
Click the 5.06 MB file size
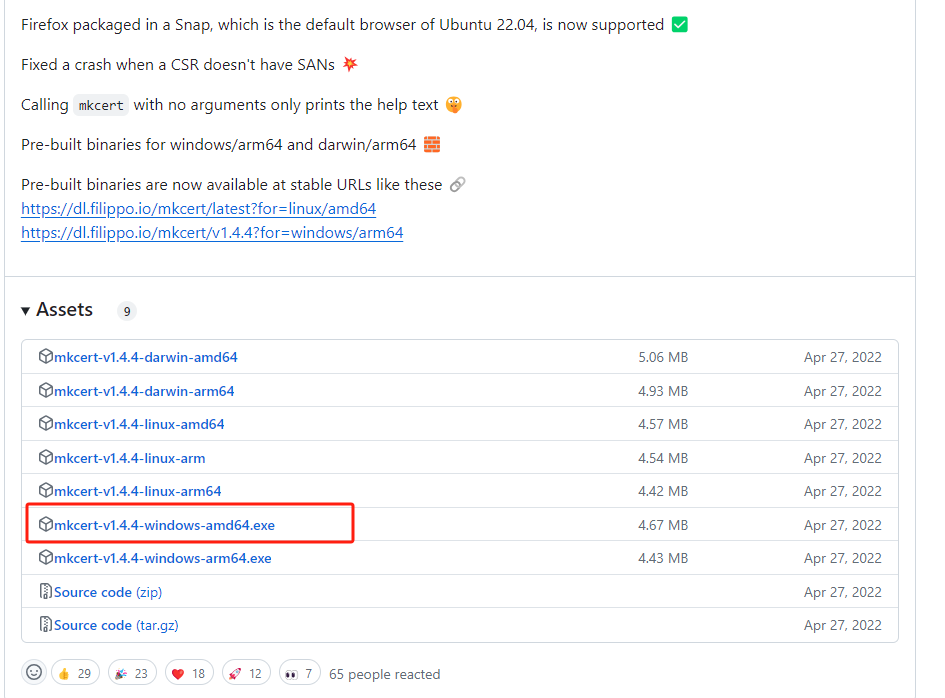point(663,357)
